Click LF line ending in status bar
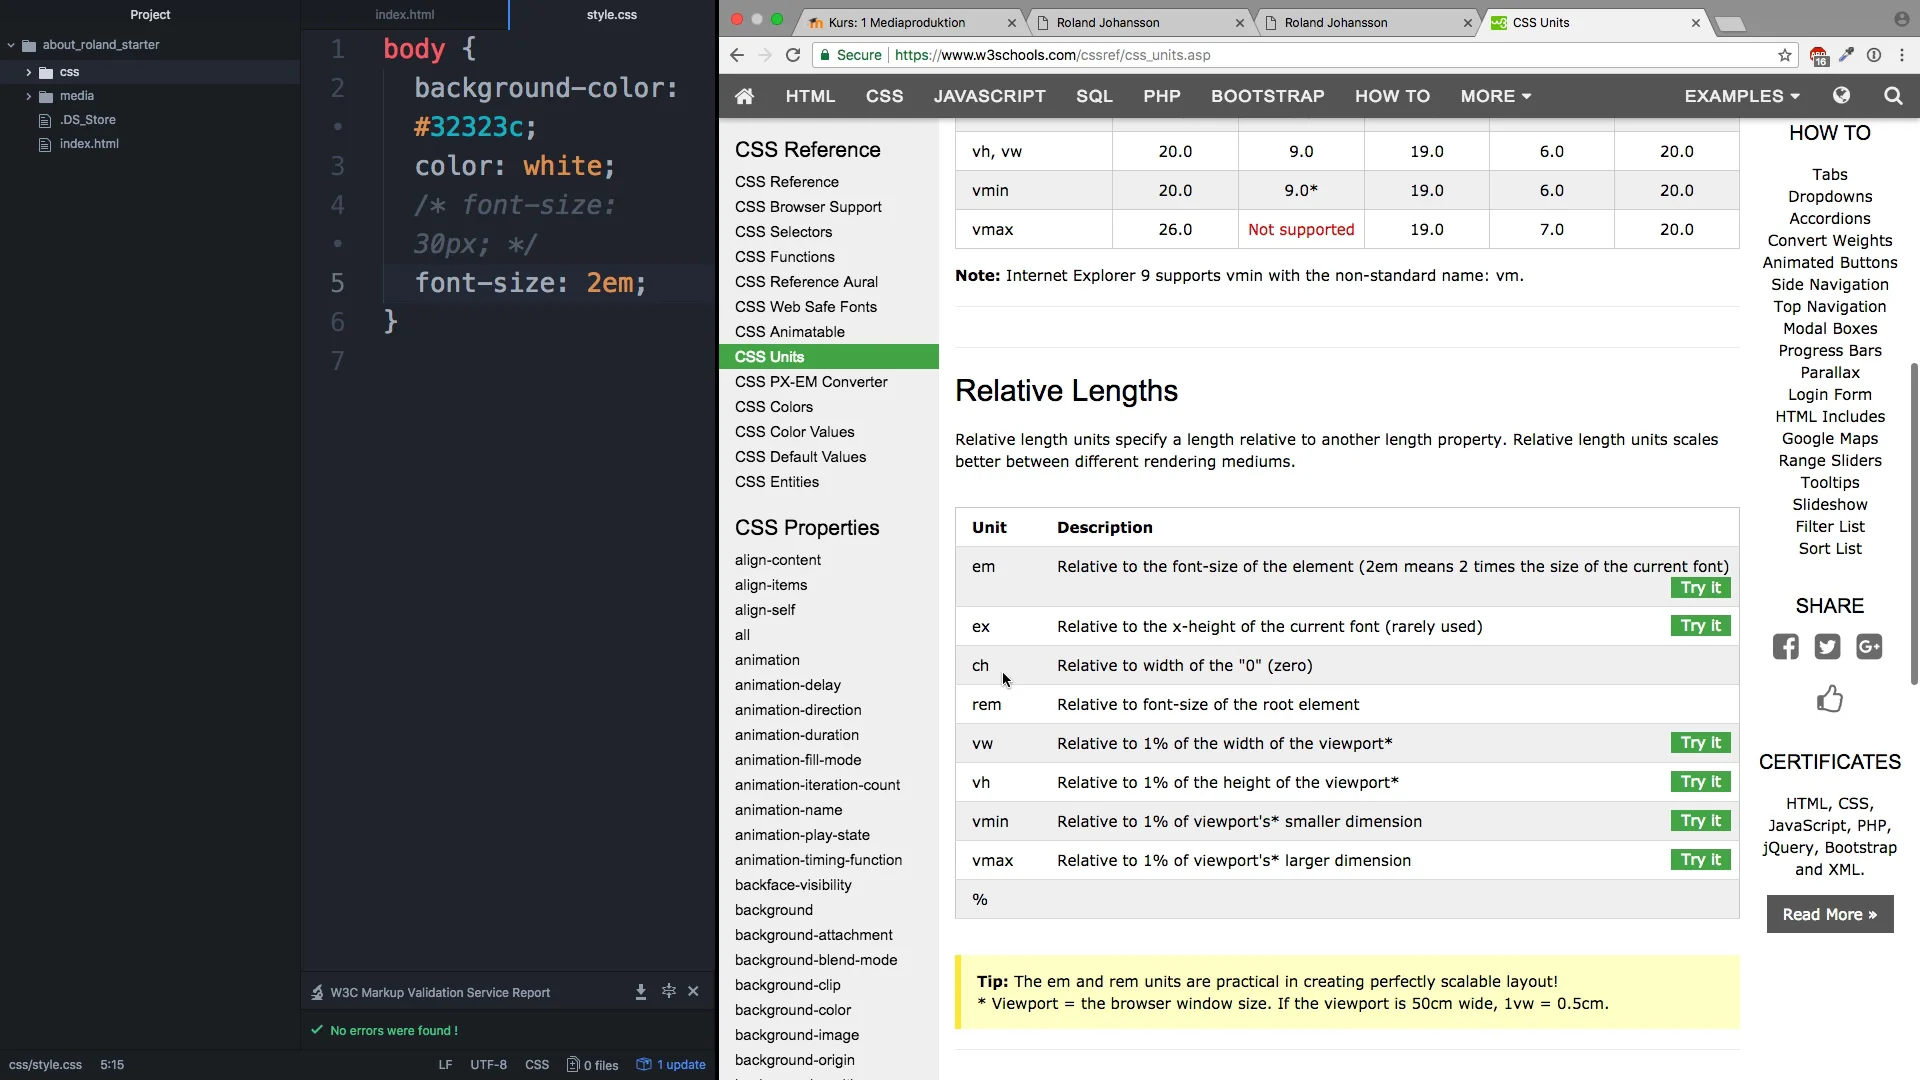Viewport: 1920px width, 1080px height. pyautogui.click(x=445, y=1064)
